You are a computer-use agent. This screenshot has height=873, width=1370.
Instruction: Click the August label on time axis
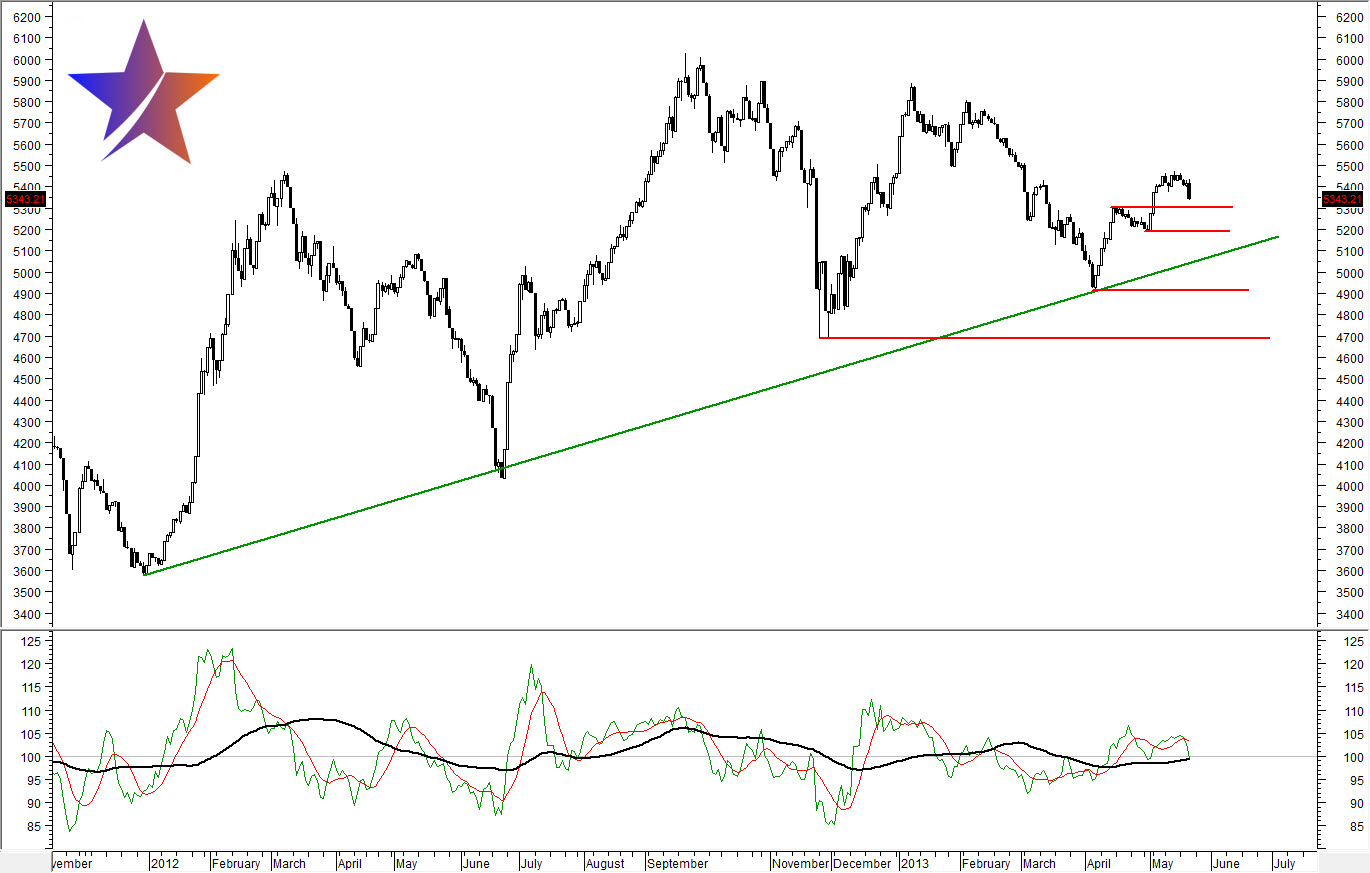(604, 863)
